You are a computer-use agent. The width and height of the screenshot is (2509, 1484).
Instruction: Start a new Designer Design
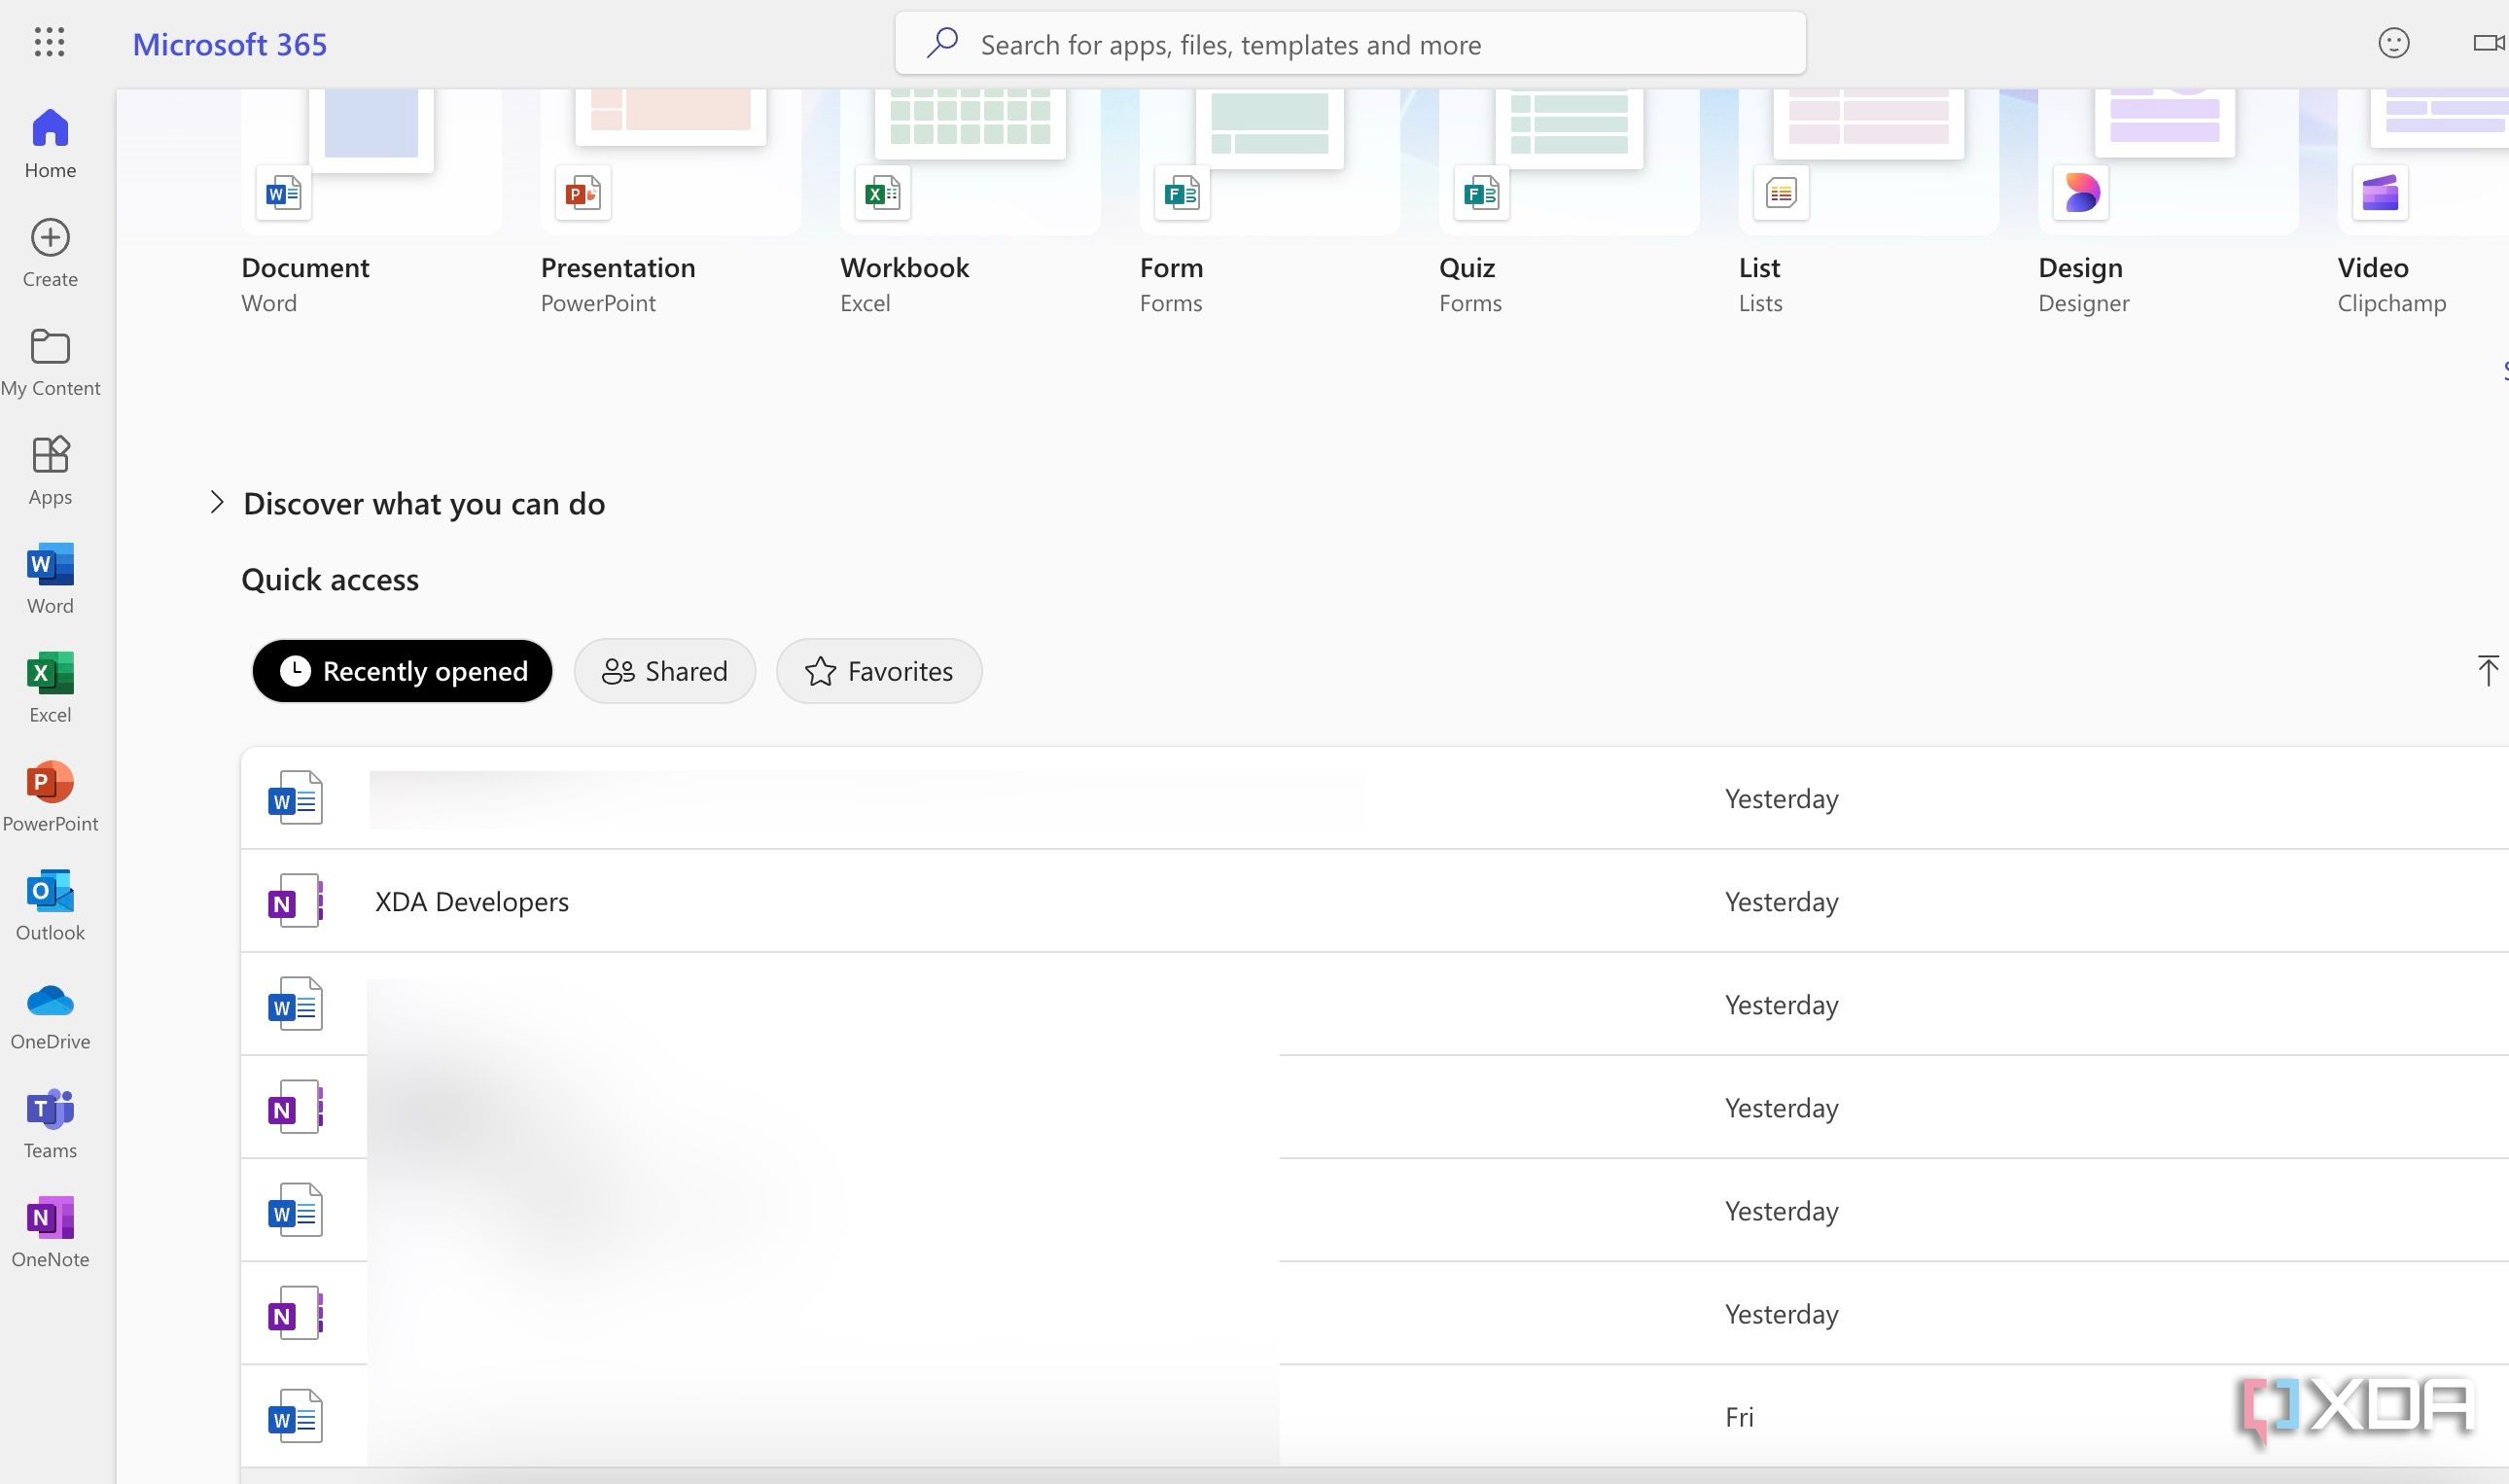click(2167, 160)
